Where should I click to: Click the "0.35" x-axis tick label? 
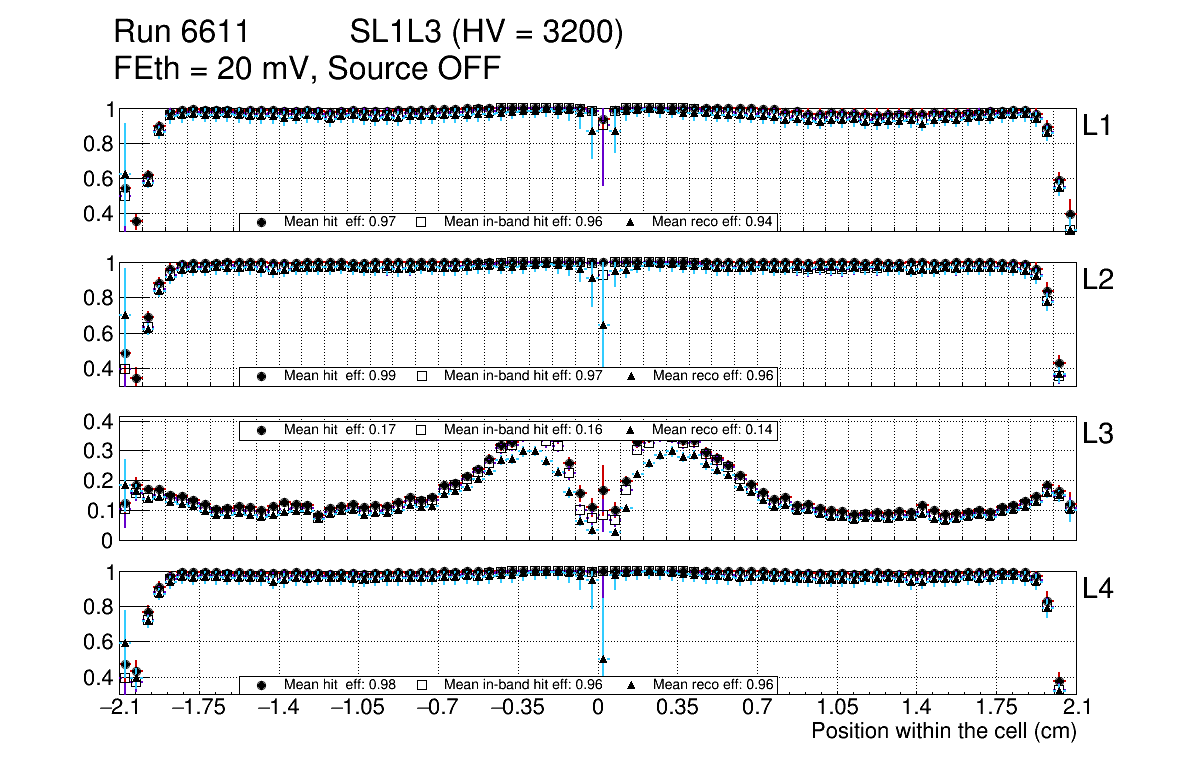coord(677,708)
